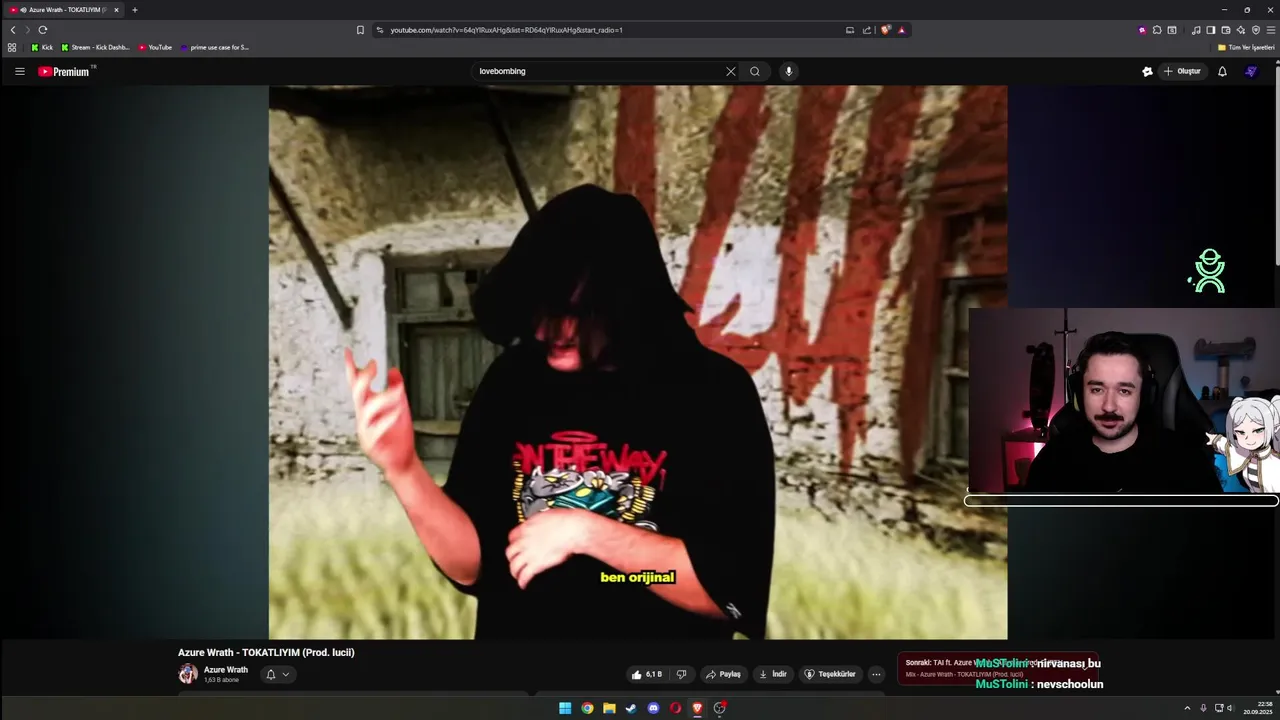Open Brave from the taskbar

point(697,708)
